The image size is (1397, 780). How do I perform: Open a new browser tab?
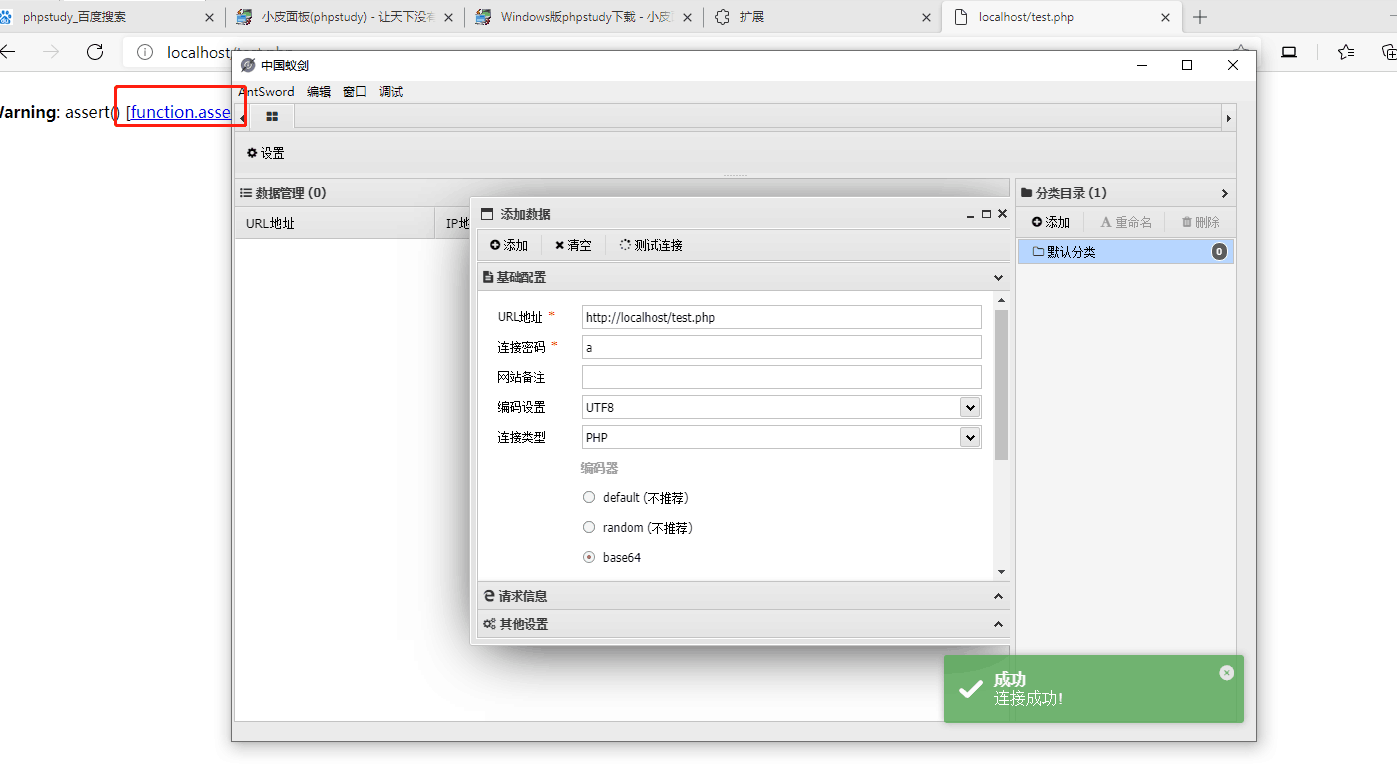[x=1200, y=17]
